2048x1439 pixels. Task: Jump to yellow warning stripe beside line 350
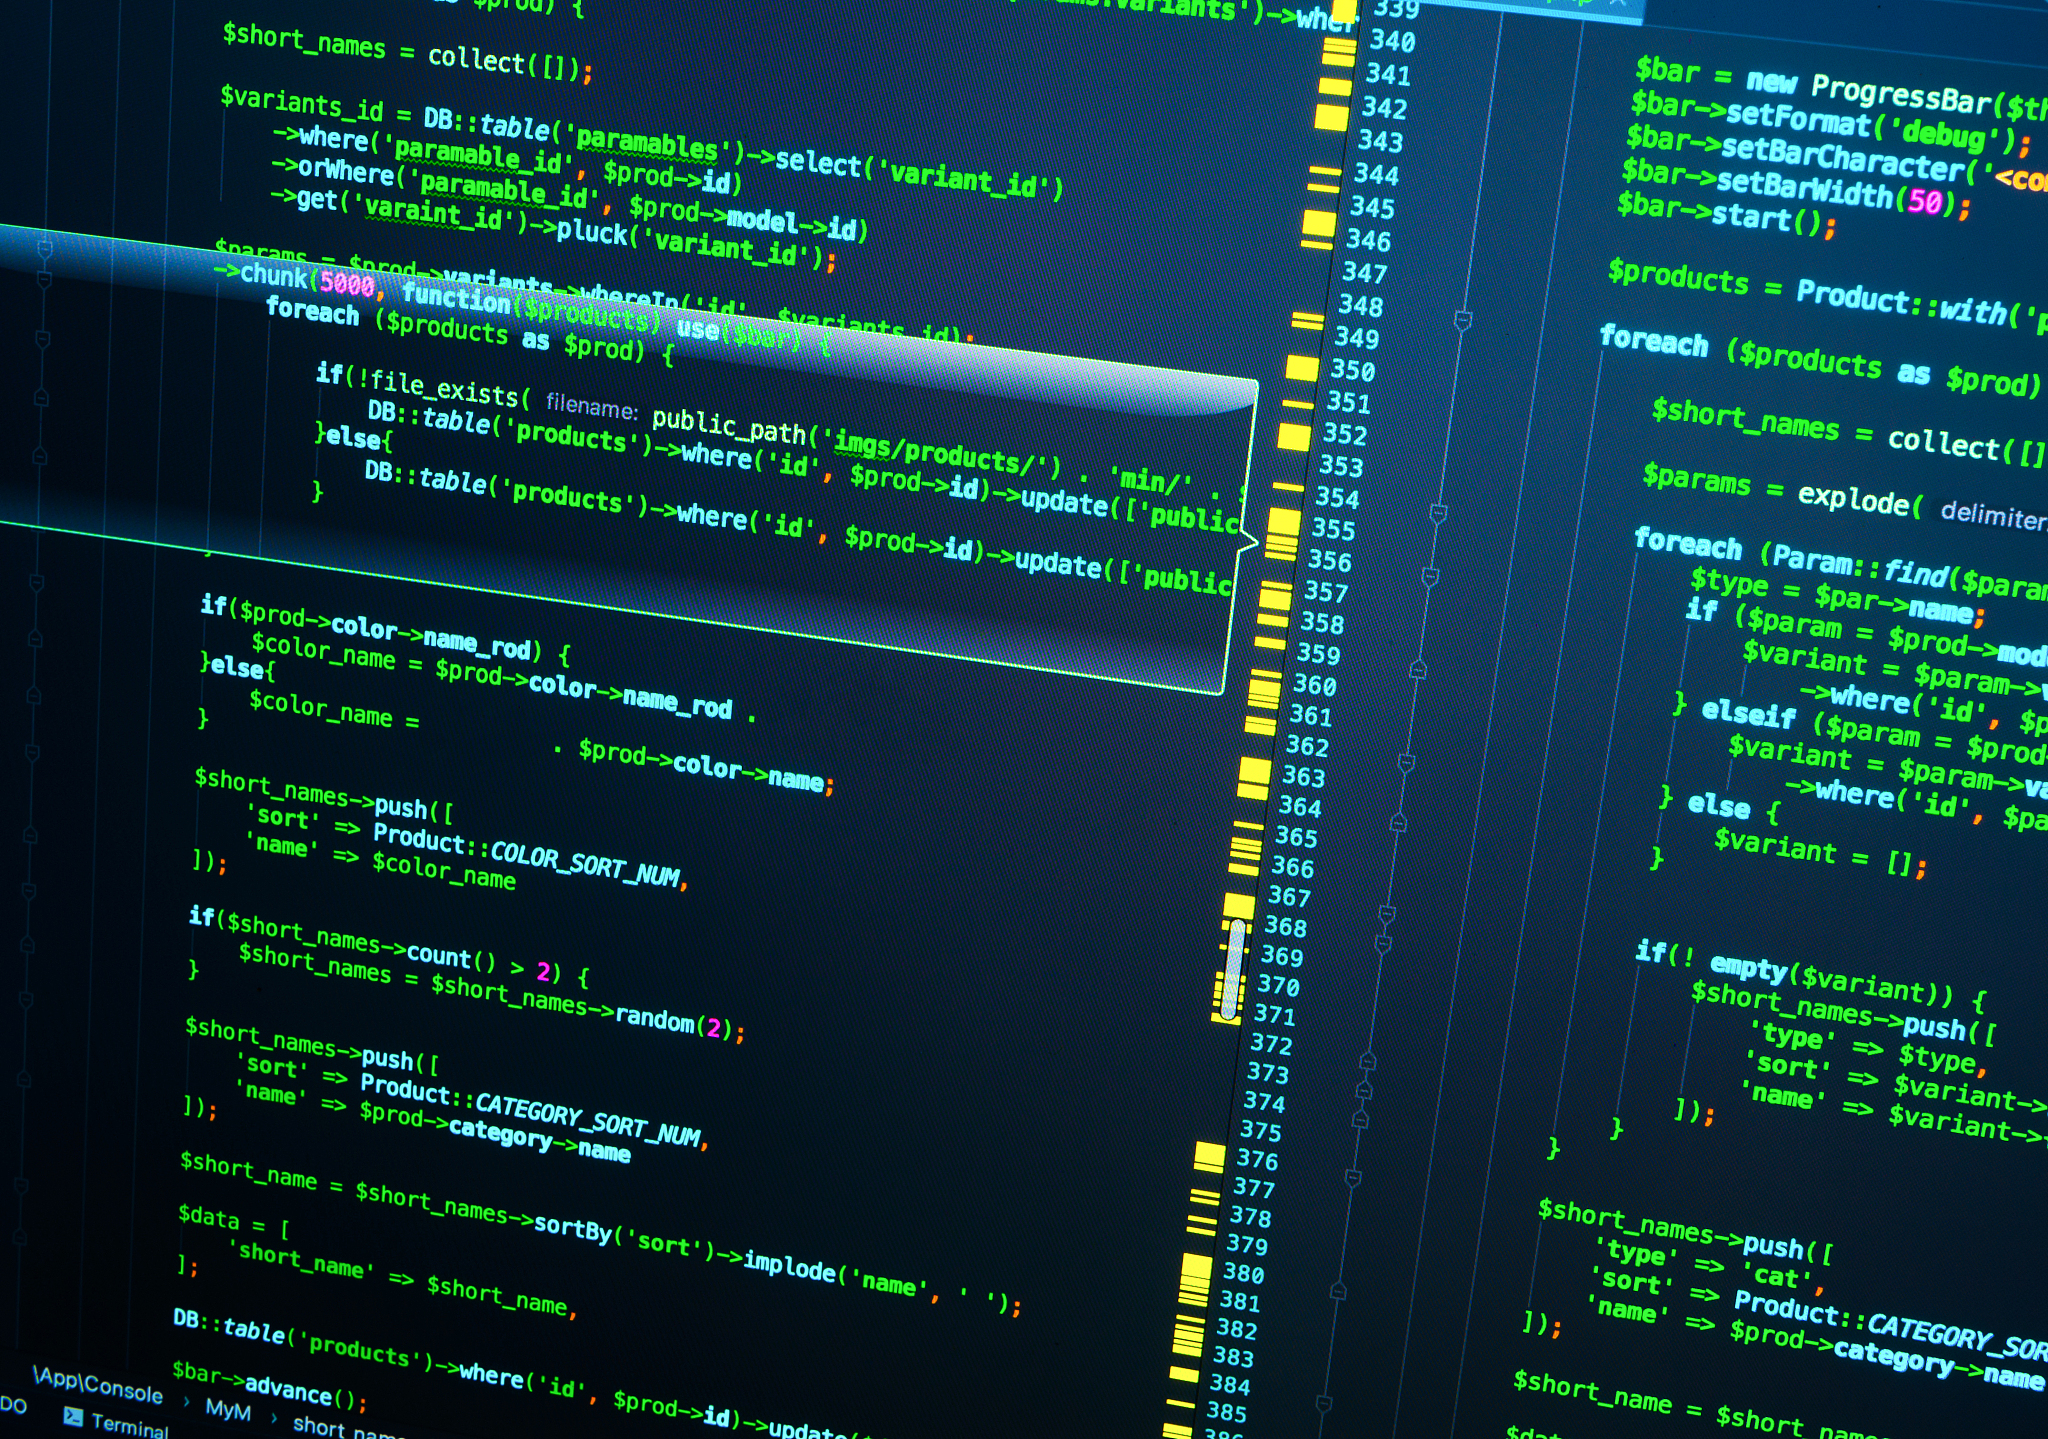[x=1301, y=368]
